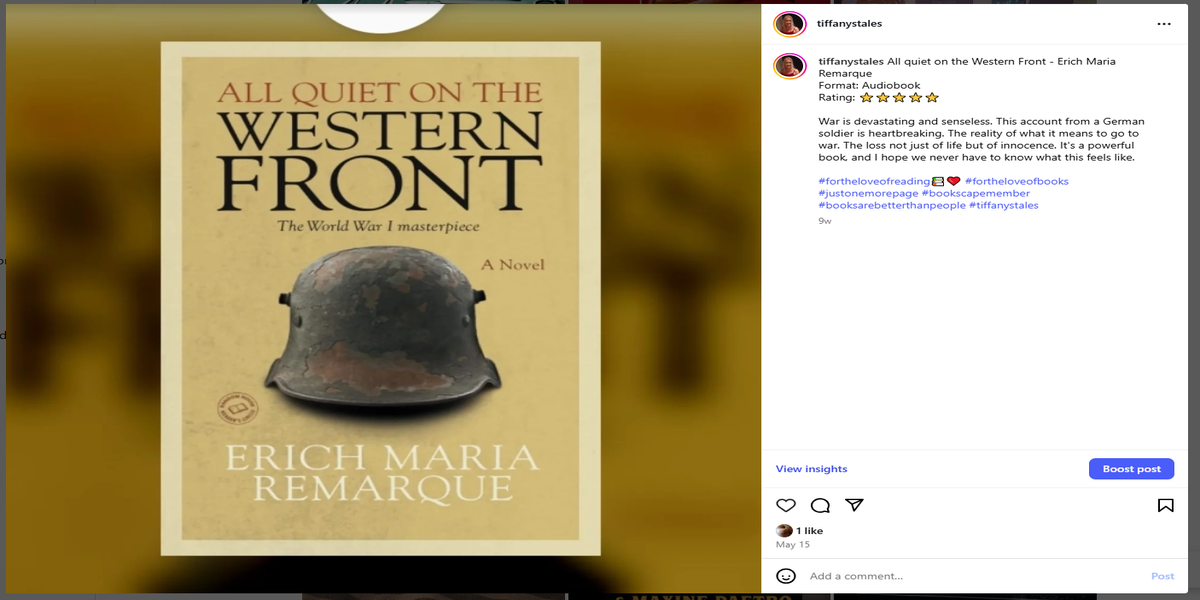Open the #justonemorepage hashtag
Screen dimensions: 1200x600
click(x=868, y=193)
